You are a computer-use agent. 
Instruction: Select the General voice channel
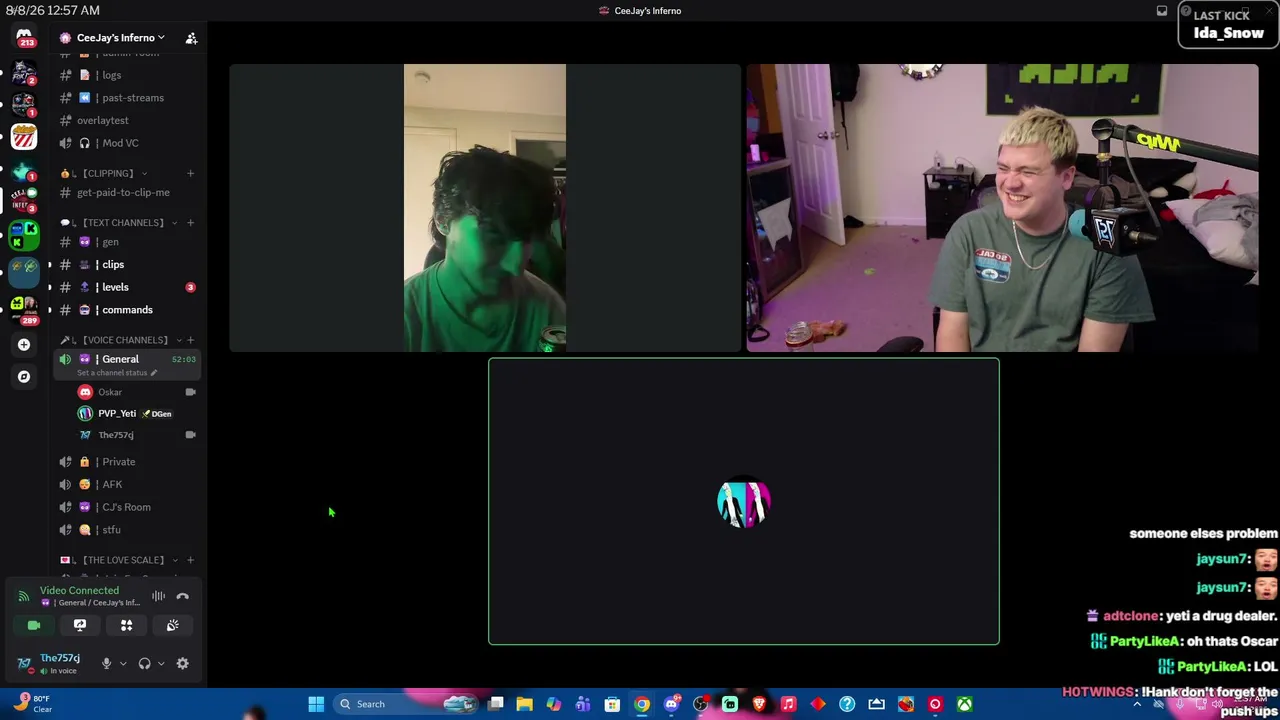point(128,359)
